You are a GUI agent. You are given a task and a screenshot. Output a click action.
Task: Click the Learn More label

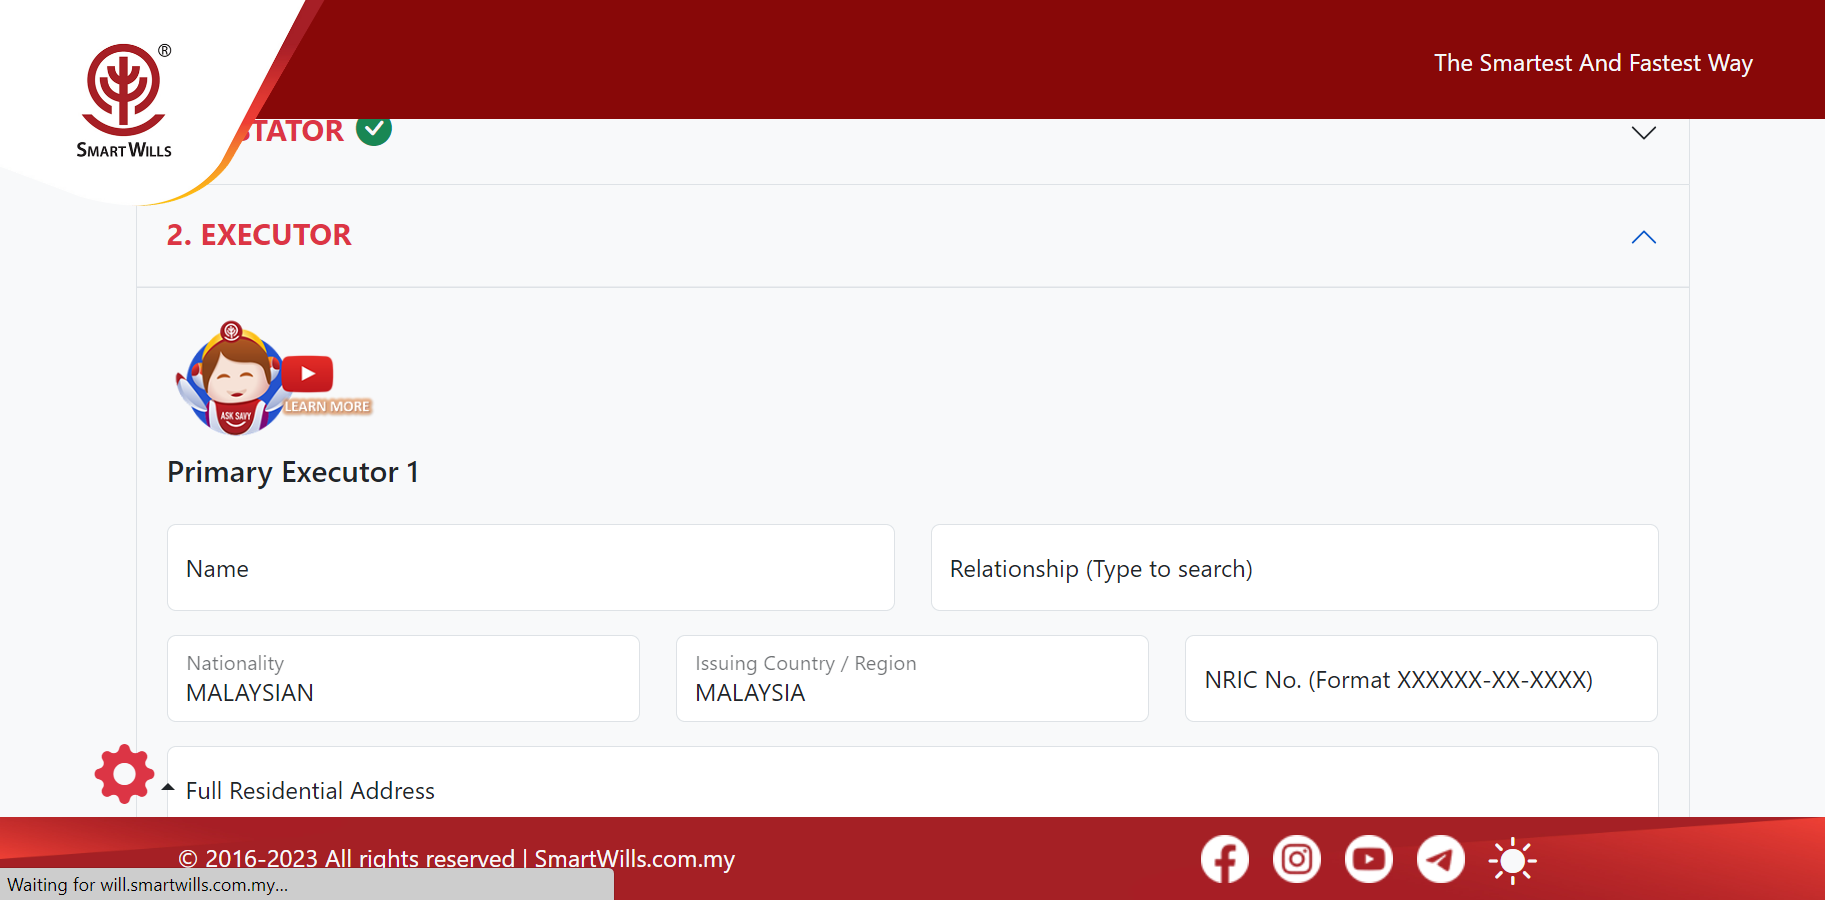[327, 406]
